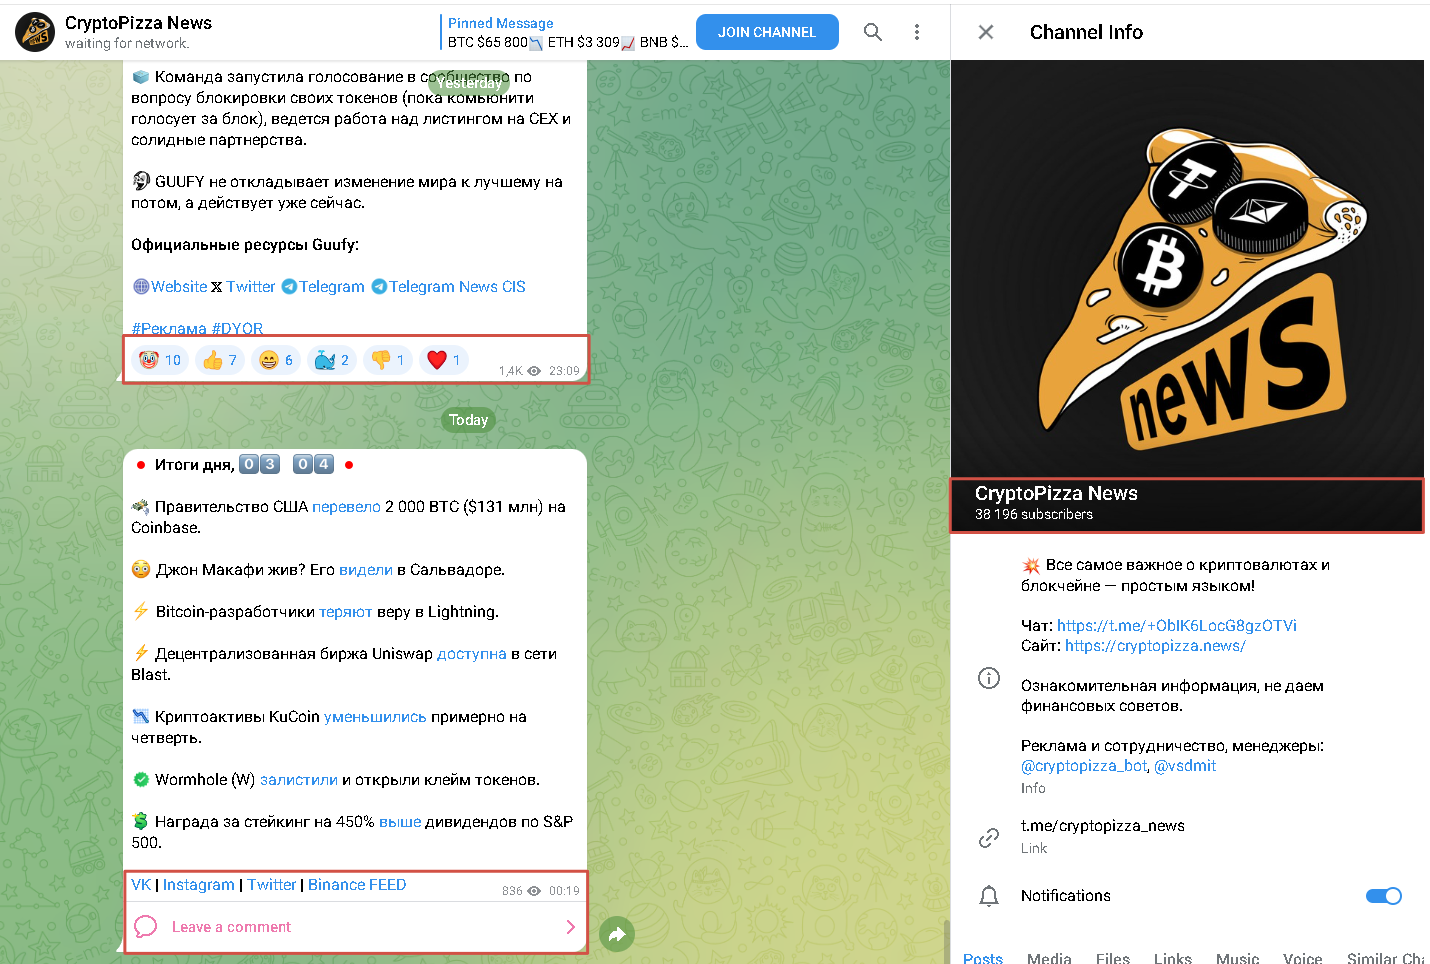The height and width of the screenshot is (964, 1430).
Task: Open the Guufy Website link
Action: click(179, 286)
